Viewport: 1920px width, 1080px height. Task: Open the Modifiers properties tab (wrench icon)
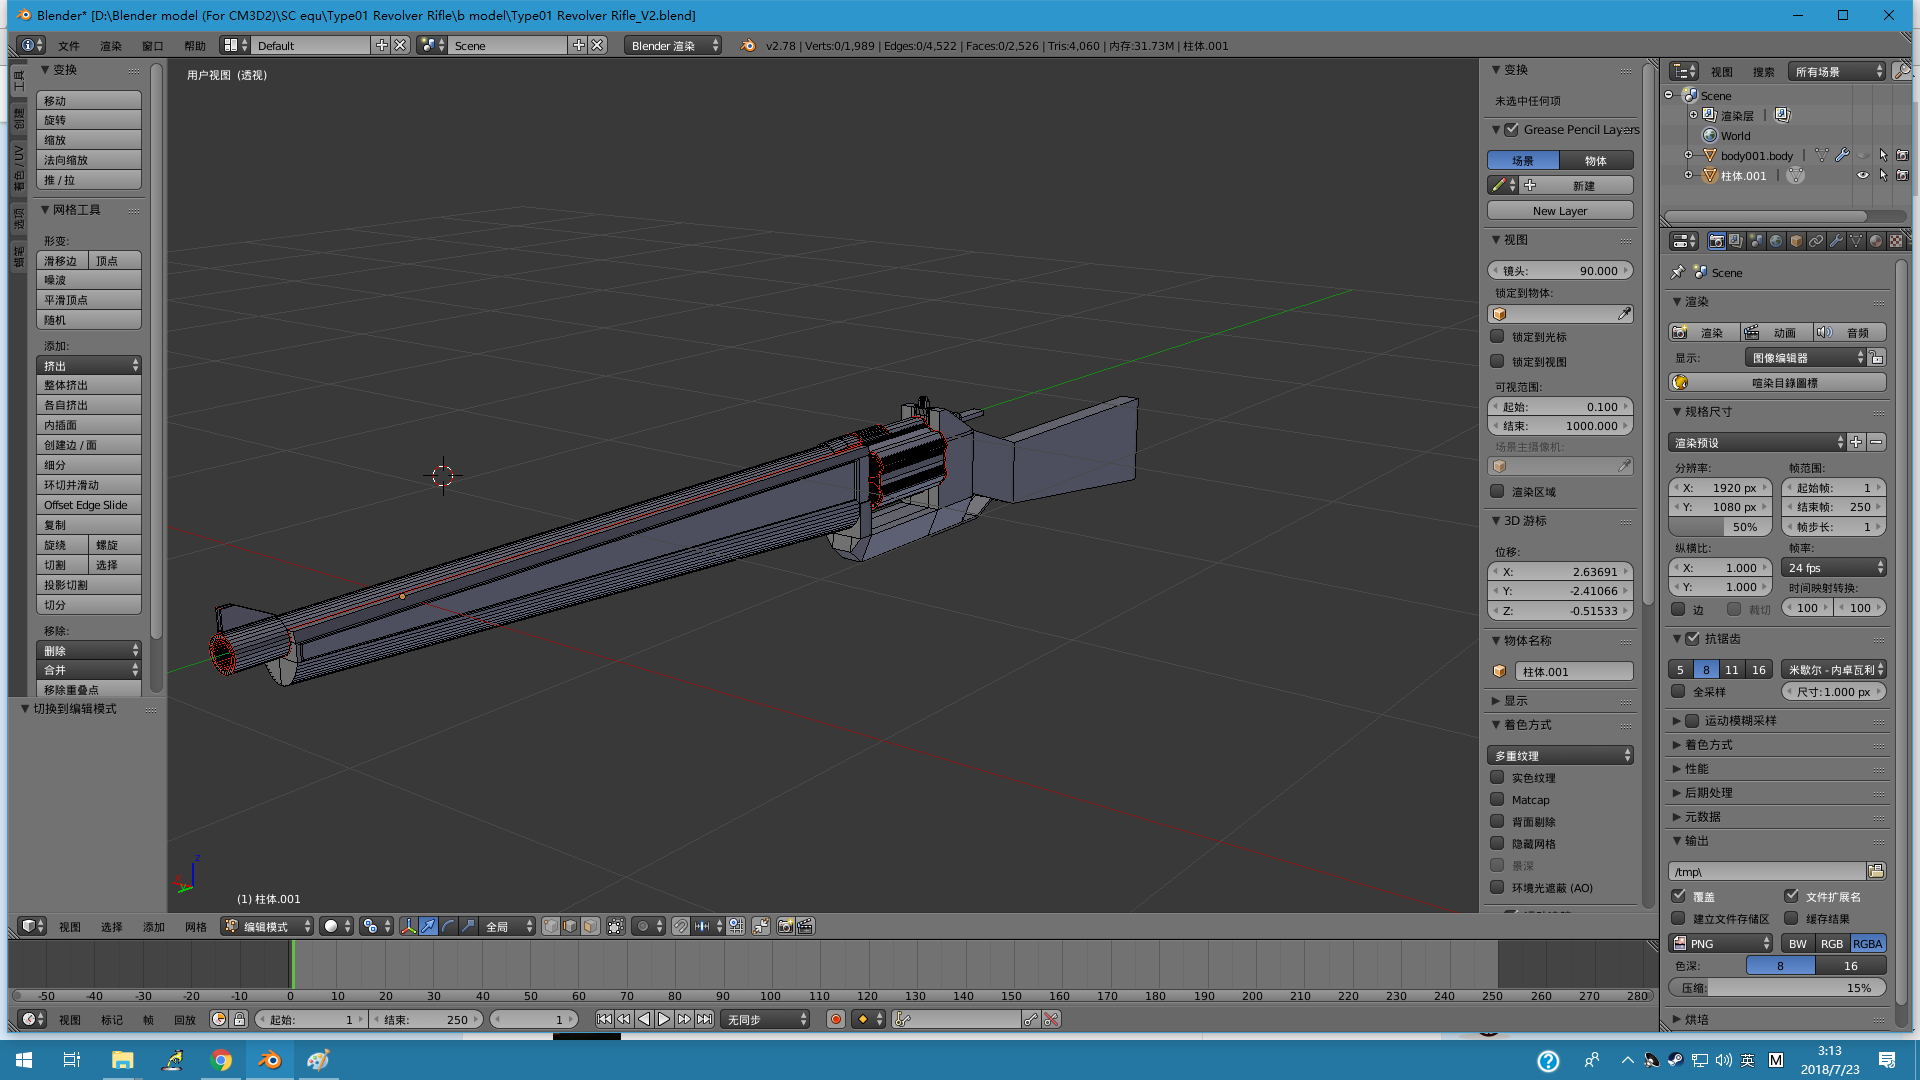(x=1836, y=241)
